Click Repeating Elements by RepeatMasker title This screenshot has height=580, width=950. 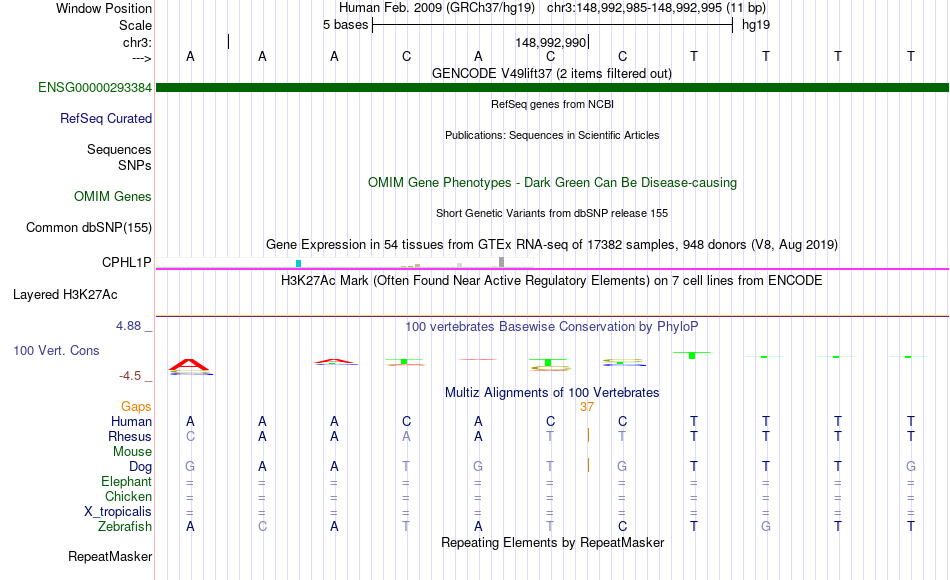coord(552,542)
